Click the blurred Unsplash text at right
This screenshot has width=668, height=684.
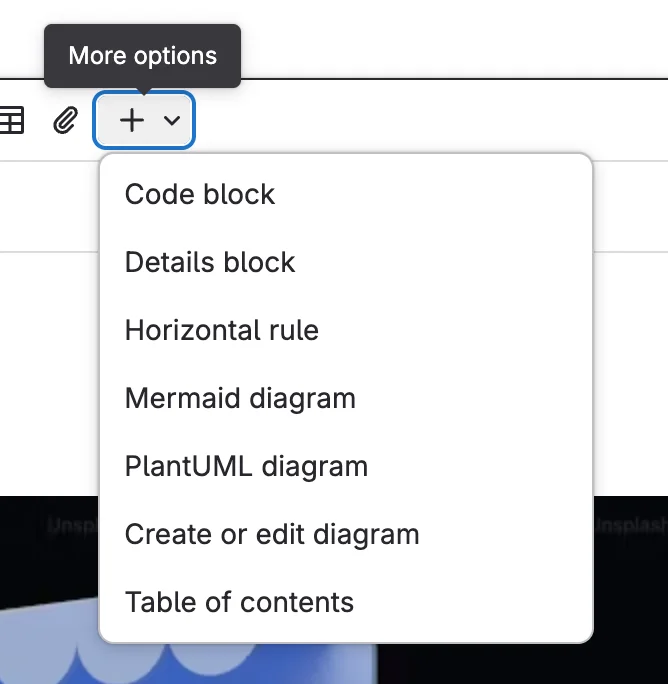pyautogui.click(x=630, y=525)
